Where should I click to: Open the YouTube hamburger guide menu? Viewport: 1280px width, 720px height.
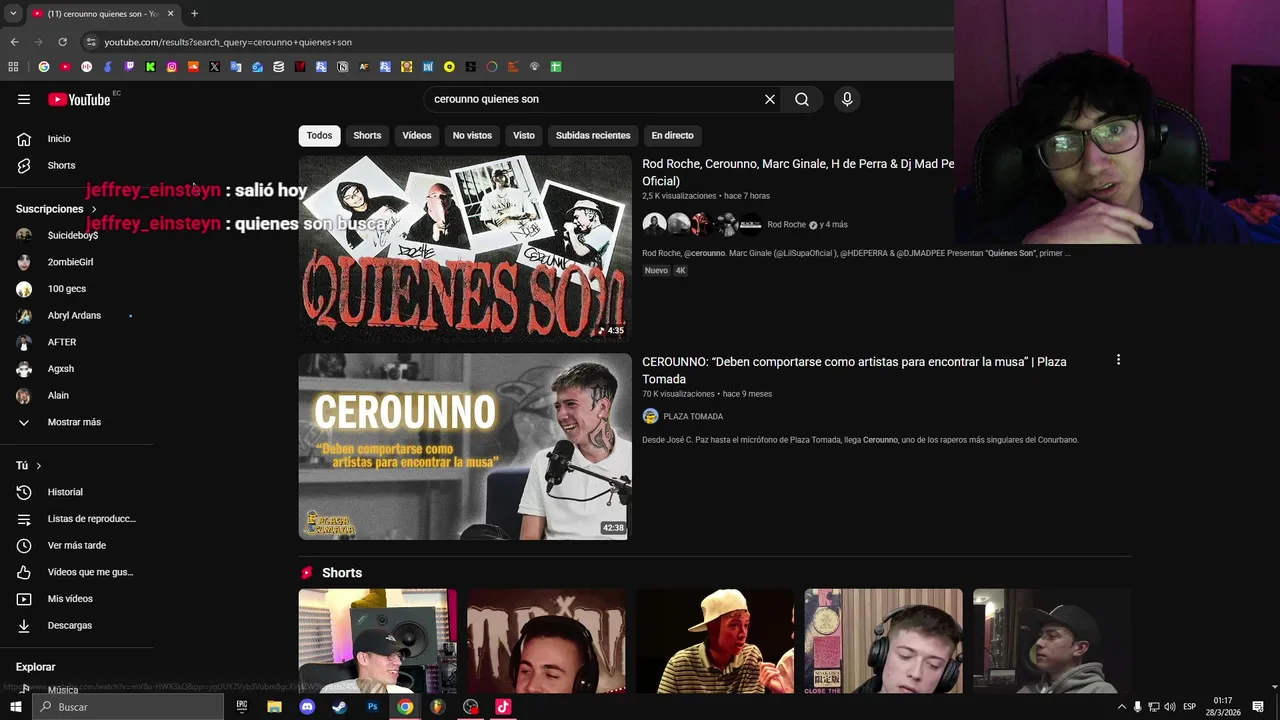(24, 99)
